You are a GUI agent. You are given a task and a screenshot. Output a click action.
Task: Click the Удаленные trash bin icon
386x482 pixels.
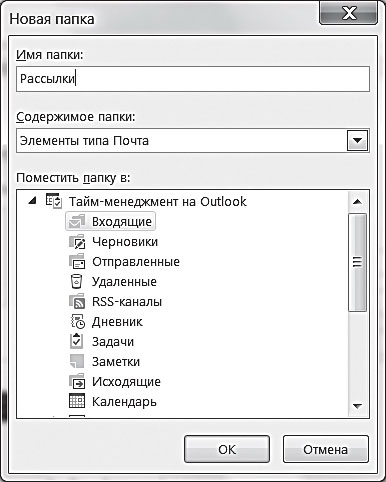(76, 281)
